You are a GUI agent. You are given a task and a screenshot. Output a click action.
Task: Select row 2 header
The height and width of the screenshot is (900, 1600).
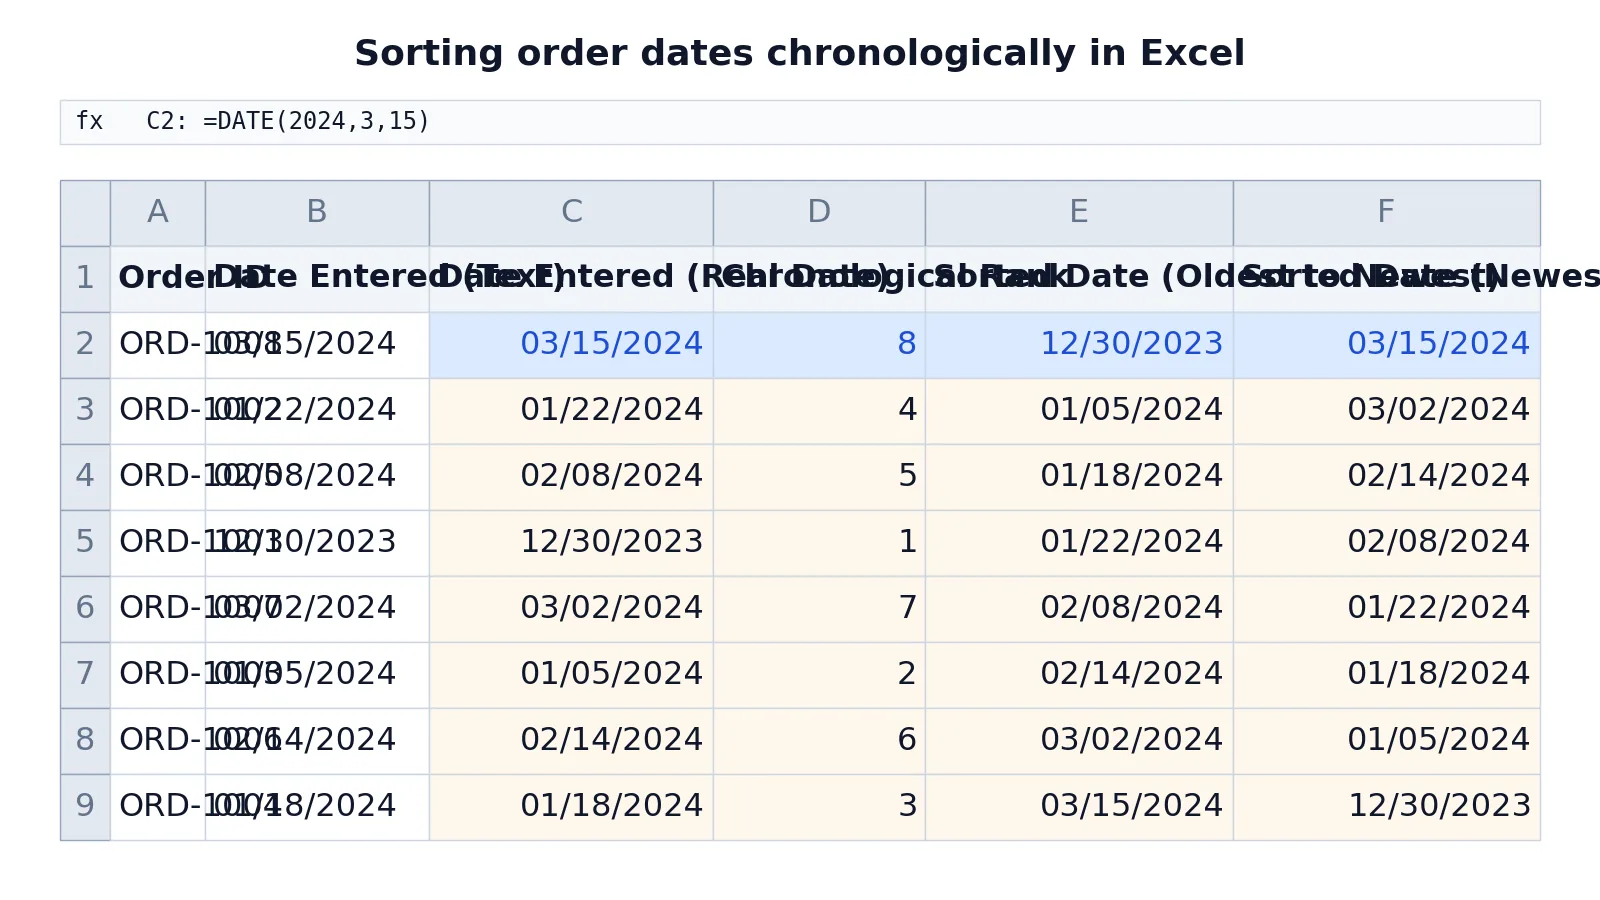(85, 345)
